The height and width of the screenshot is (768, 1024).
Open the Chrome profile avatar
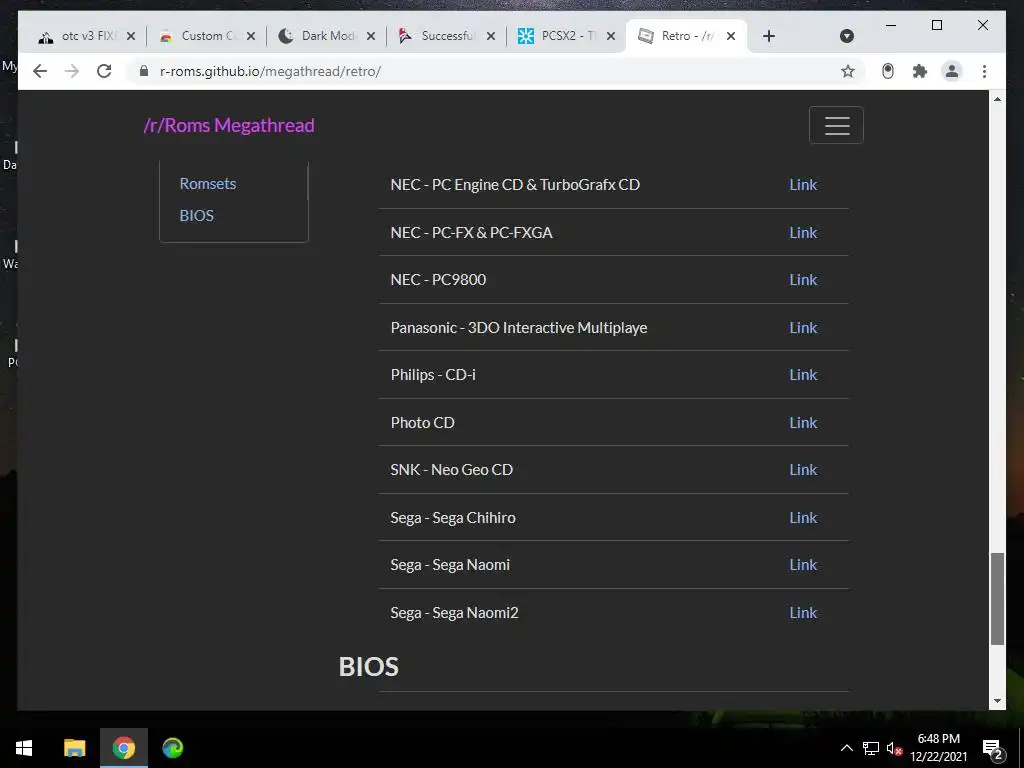[x=952, y=71]
